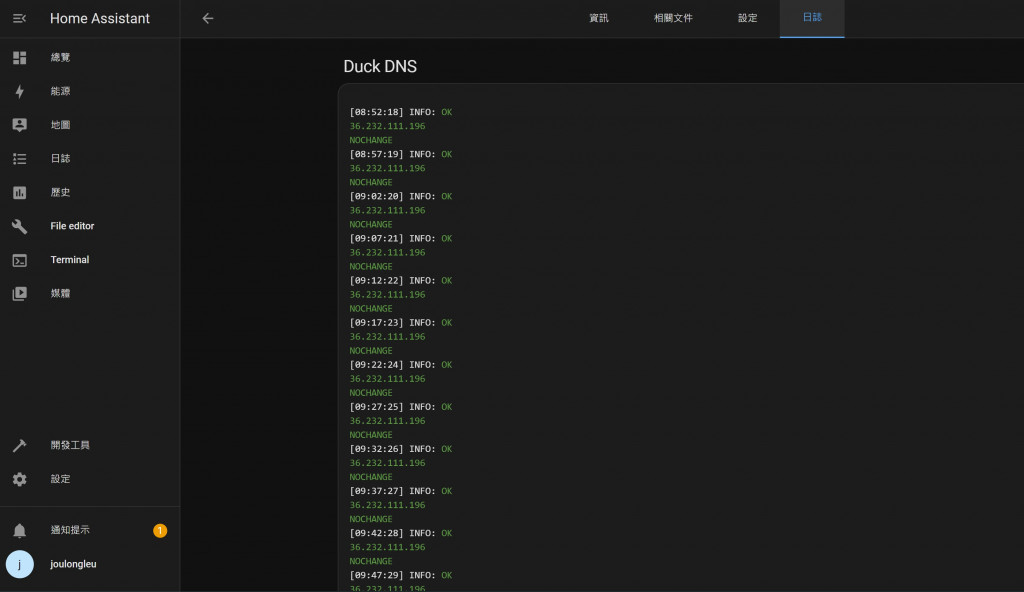Click the settings gear icon
This screenshot has height=592, width=1024.
pyautogui.click(x=20, y=479)
